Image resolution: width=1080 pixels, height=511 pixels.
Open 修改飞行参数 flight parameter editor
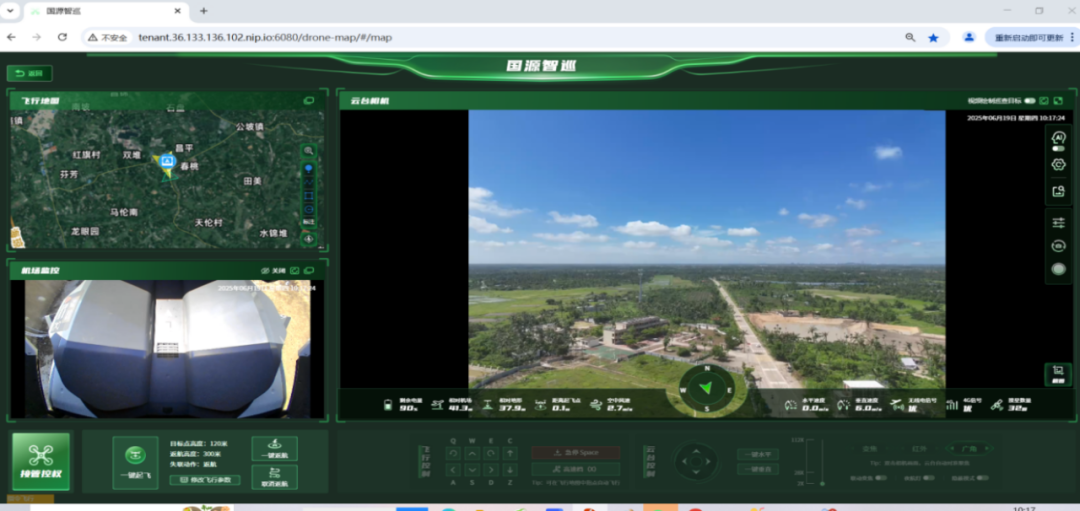pyautogui.click(x=205, y=480)
